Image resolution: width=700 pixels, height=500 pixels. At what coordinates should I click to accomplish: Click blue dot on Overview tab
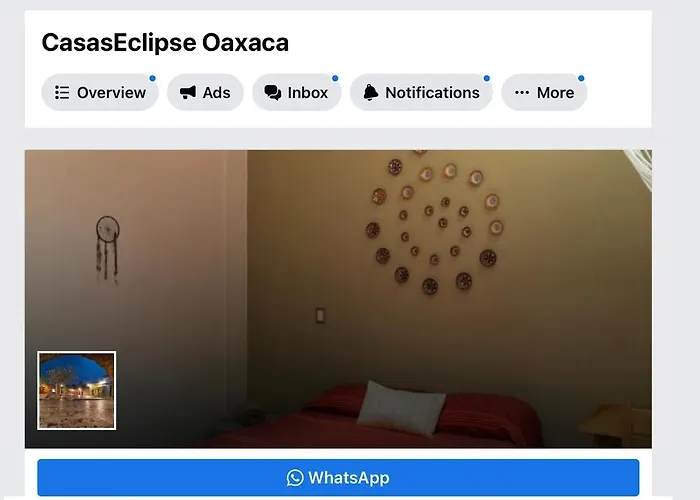click(x=153, y=78)
